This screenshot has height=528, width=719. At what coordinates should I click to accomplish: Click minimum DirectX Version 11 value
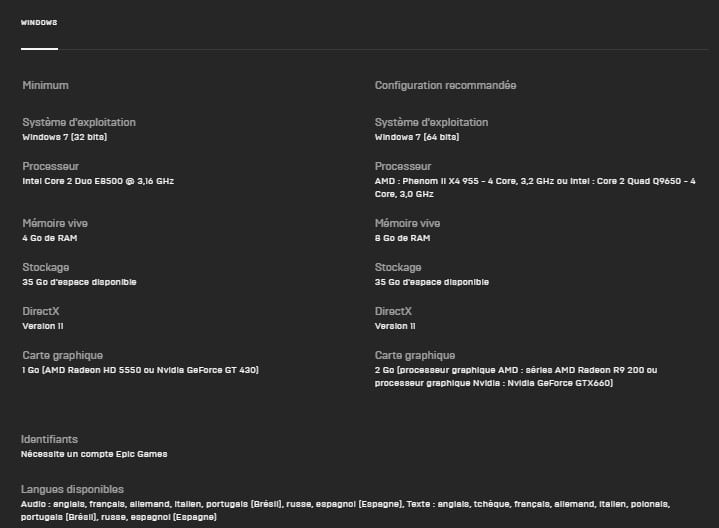(x=43, y=326)
